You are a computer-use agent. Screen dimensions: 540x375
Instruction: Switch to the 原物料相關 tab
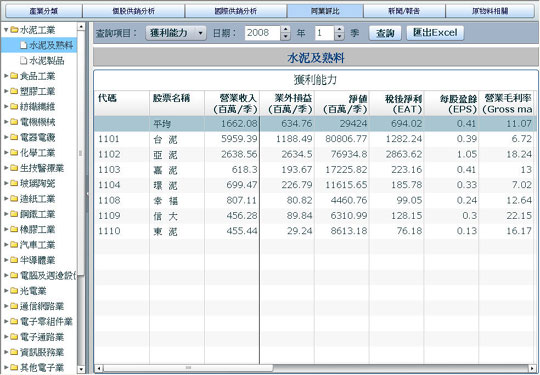490,11
